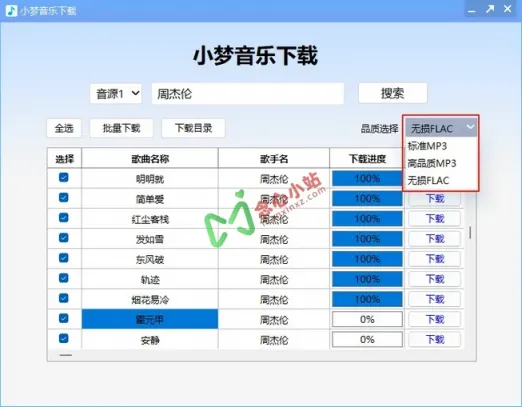Select the song name cell 轨迹
The height and width of the screenshot is (407, 522).
click(150, 280)
